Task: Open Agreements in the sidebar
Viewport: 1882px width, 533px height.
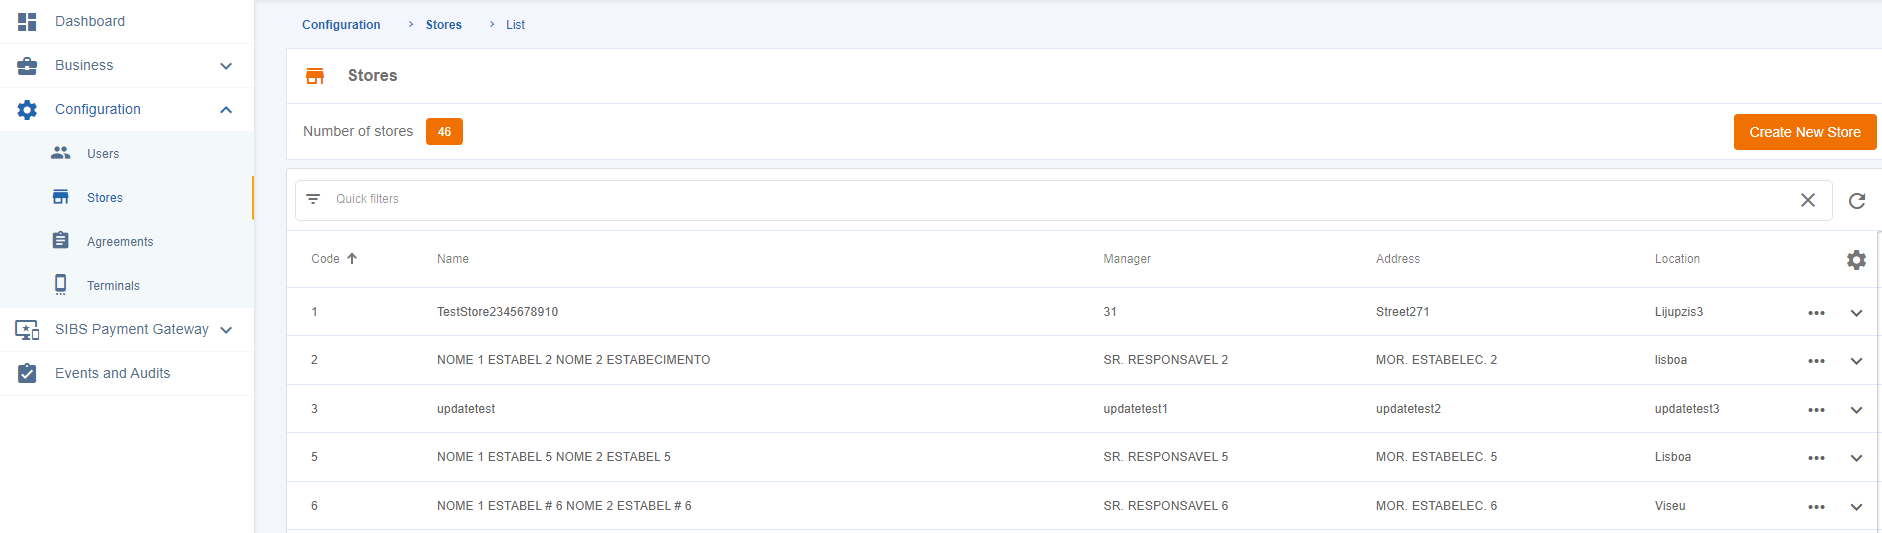Action: click(119, 242)
